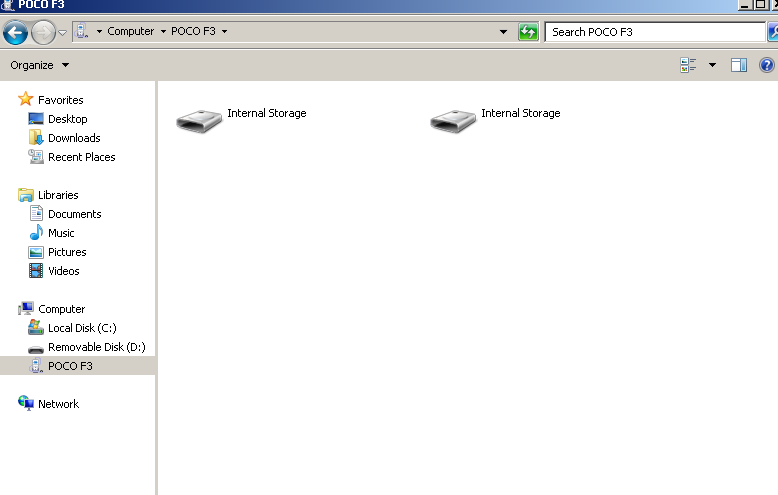Click the greyed Forward arrow button

point(43,33)
